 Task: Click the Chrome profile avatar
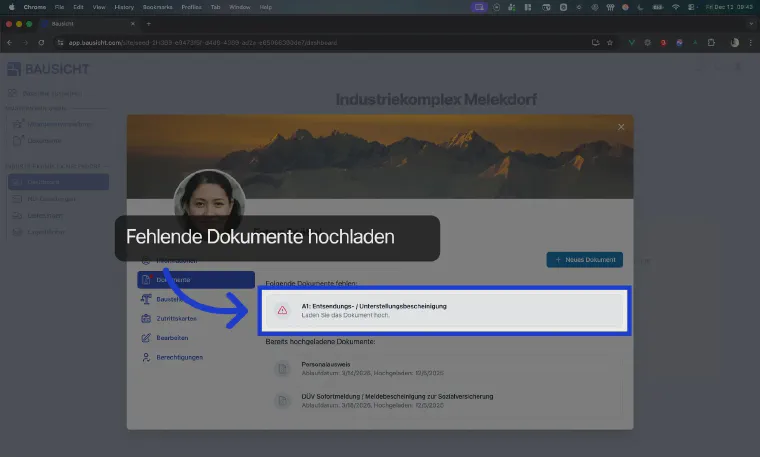click(x=735, y=43)
